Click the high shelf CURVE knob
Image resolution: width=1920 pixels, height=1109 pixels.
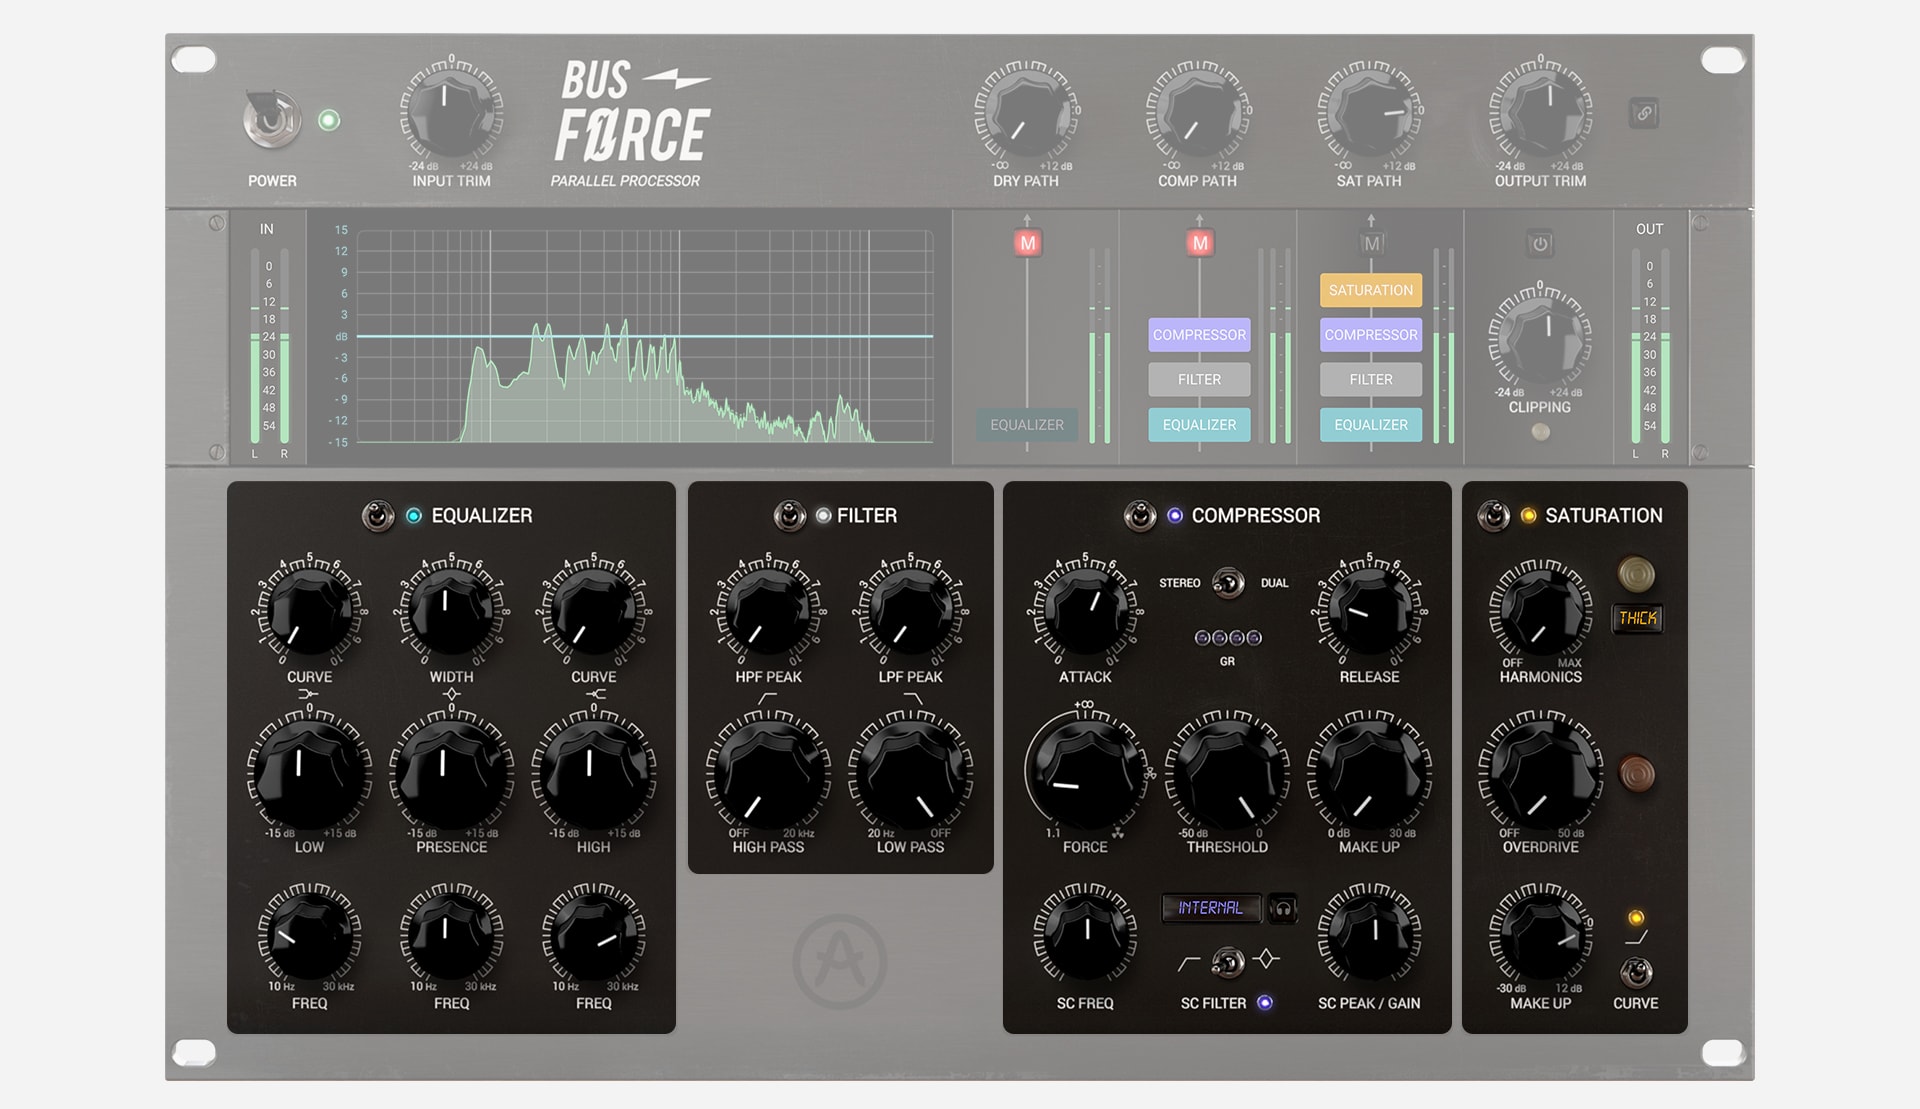[593, 610]
